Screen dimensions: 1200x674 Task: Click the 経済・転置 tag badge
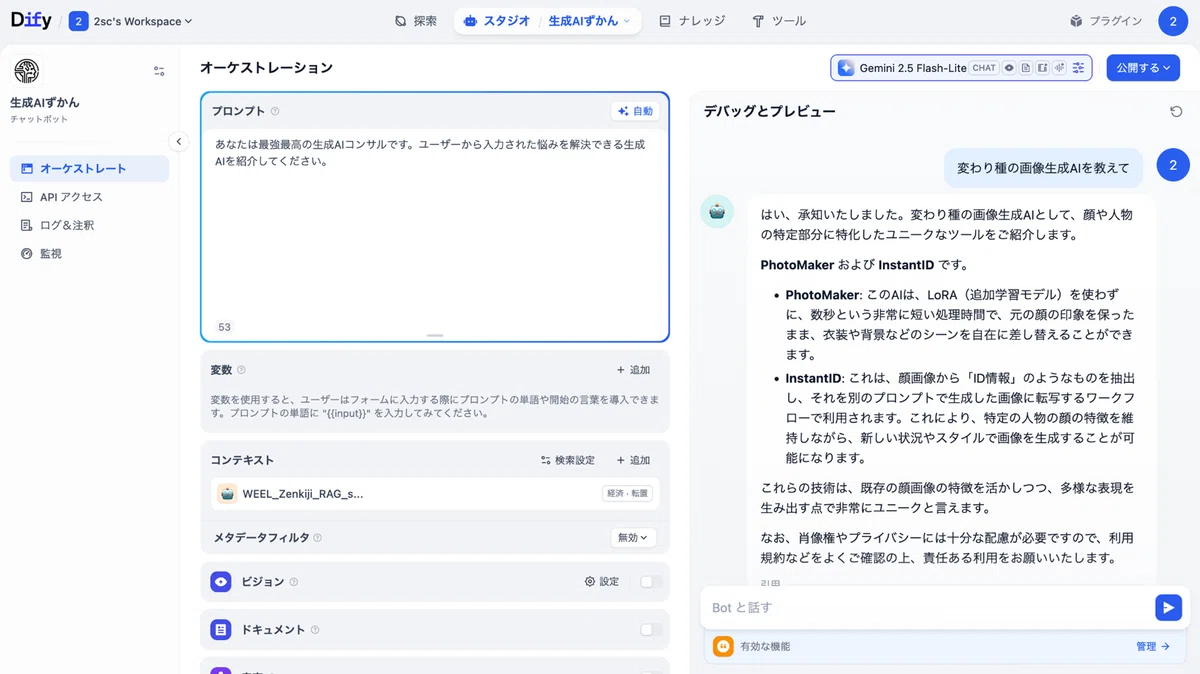[x=627, y=493]
